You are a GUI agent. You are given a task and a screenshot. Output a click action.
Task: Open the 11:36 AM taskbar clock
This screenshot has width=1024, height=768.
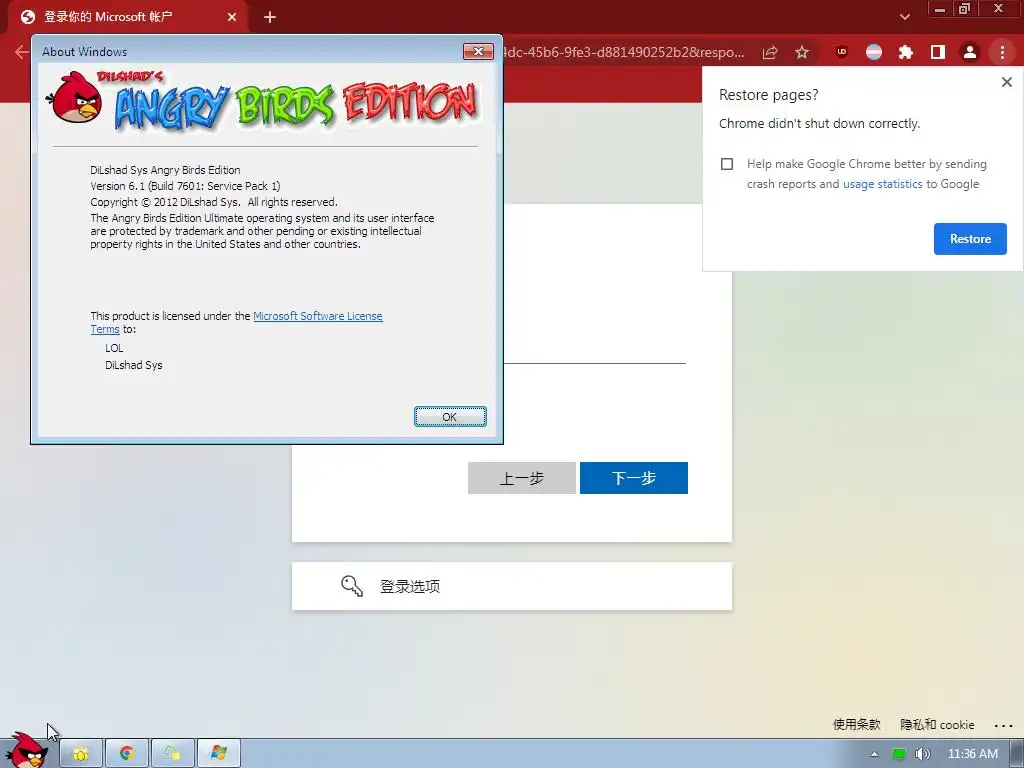pos(973,754)
